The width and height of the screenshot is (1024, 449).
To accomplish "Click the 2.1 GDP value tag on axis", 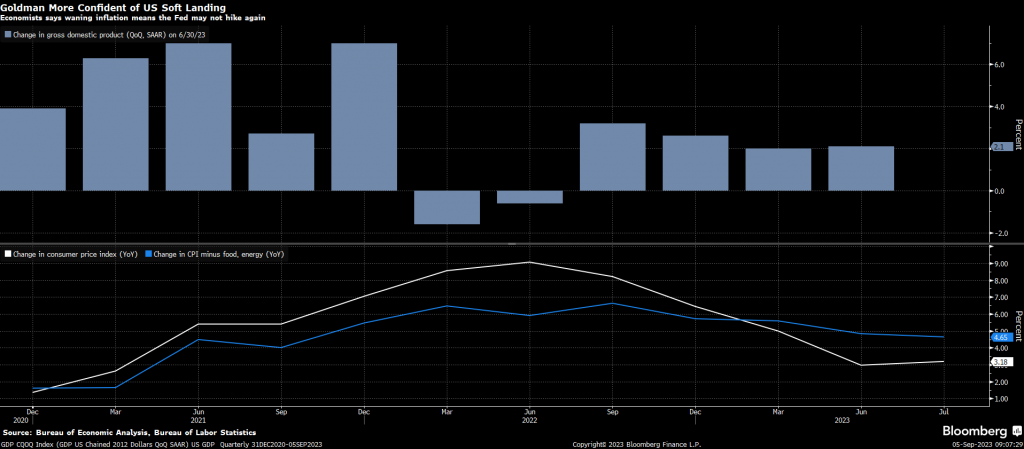I will pos(1000,147).
